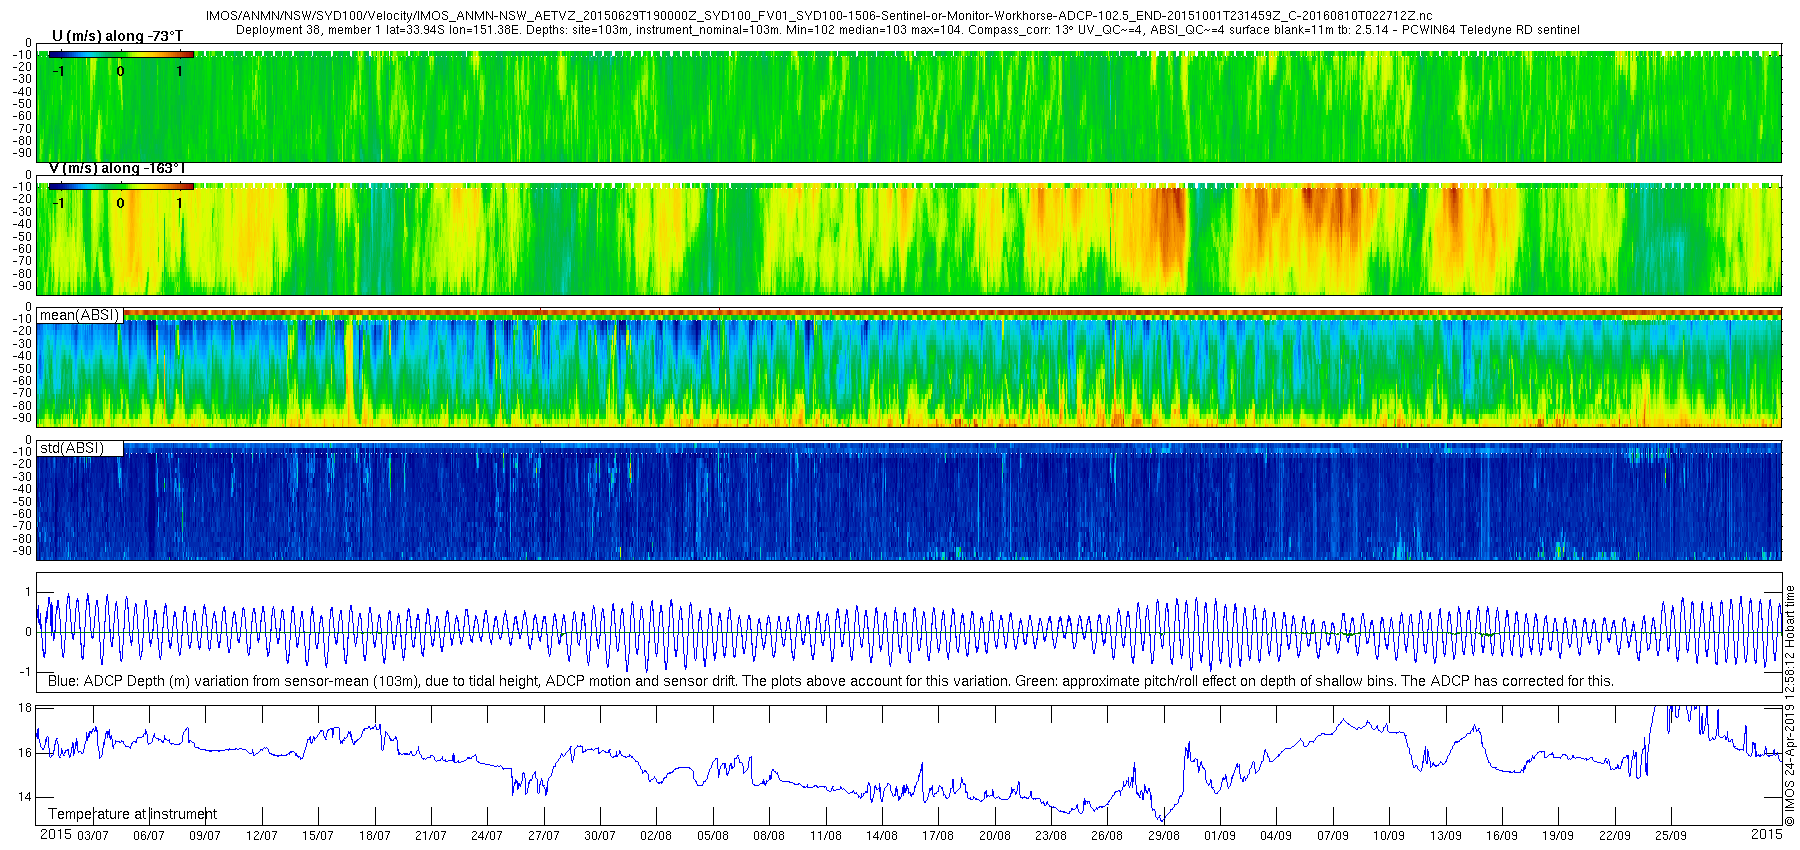Click the 12/07 date tick label
The image size is (1800, 850).
pos(262,835)
